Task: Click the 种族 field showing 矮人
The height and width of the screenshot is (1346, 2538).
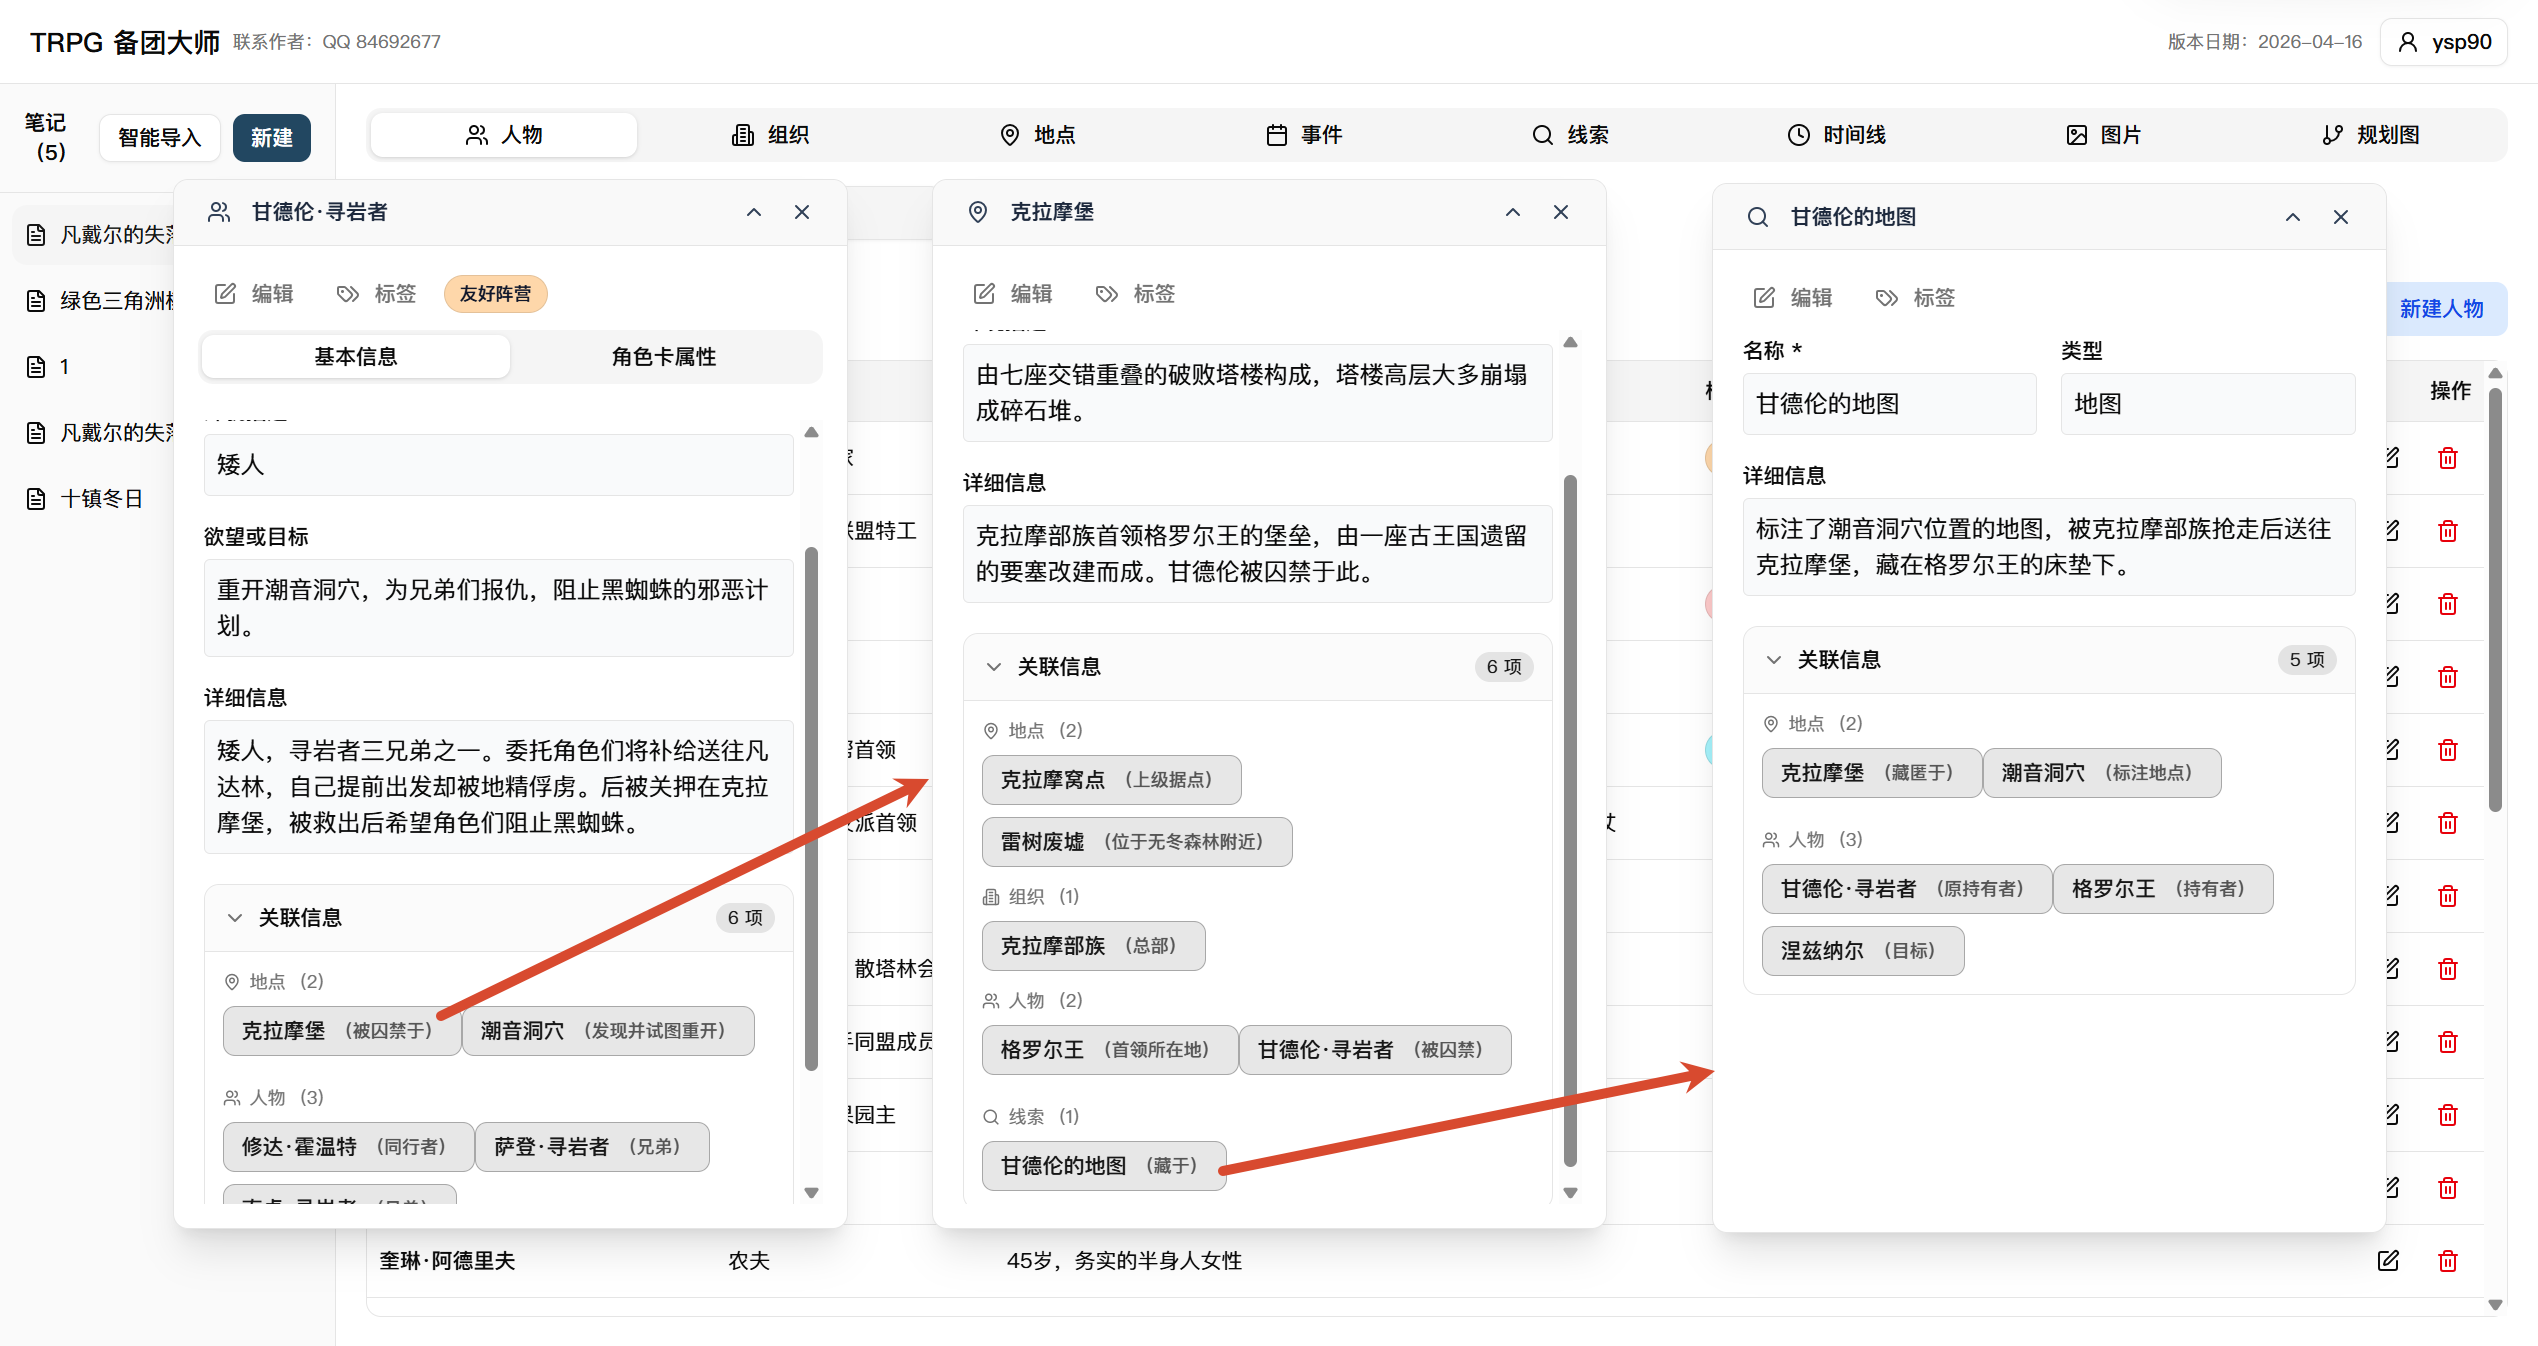Action: 499,465
